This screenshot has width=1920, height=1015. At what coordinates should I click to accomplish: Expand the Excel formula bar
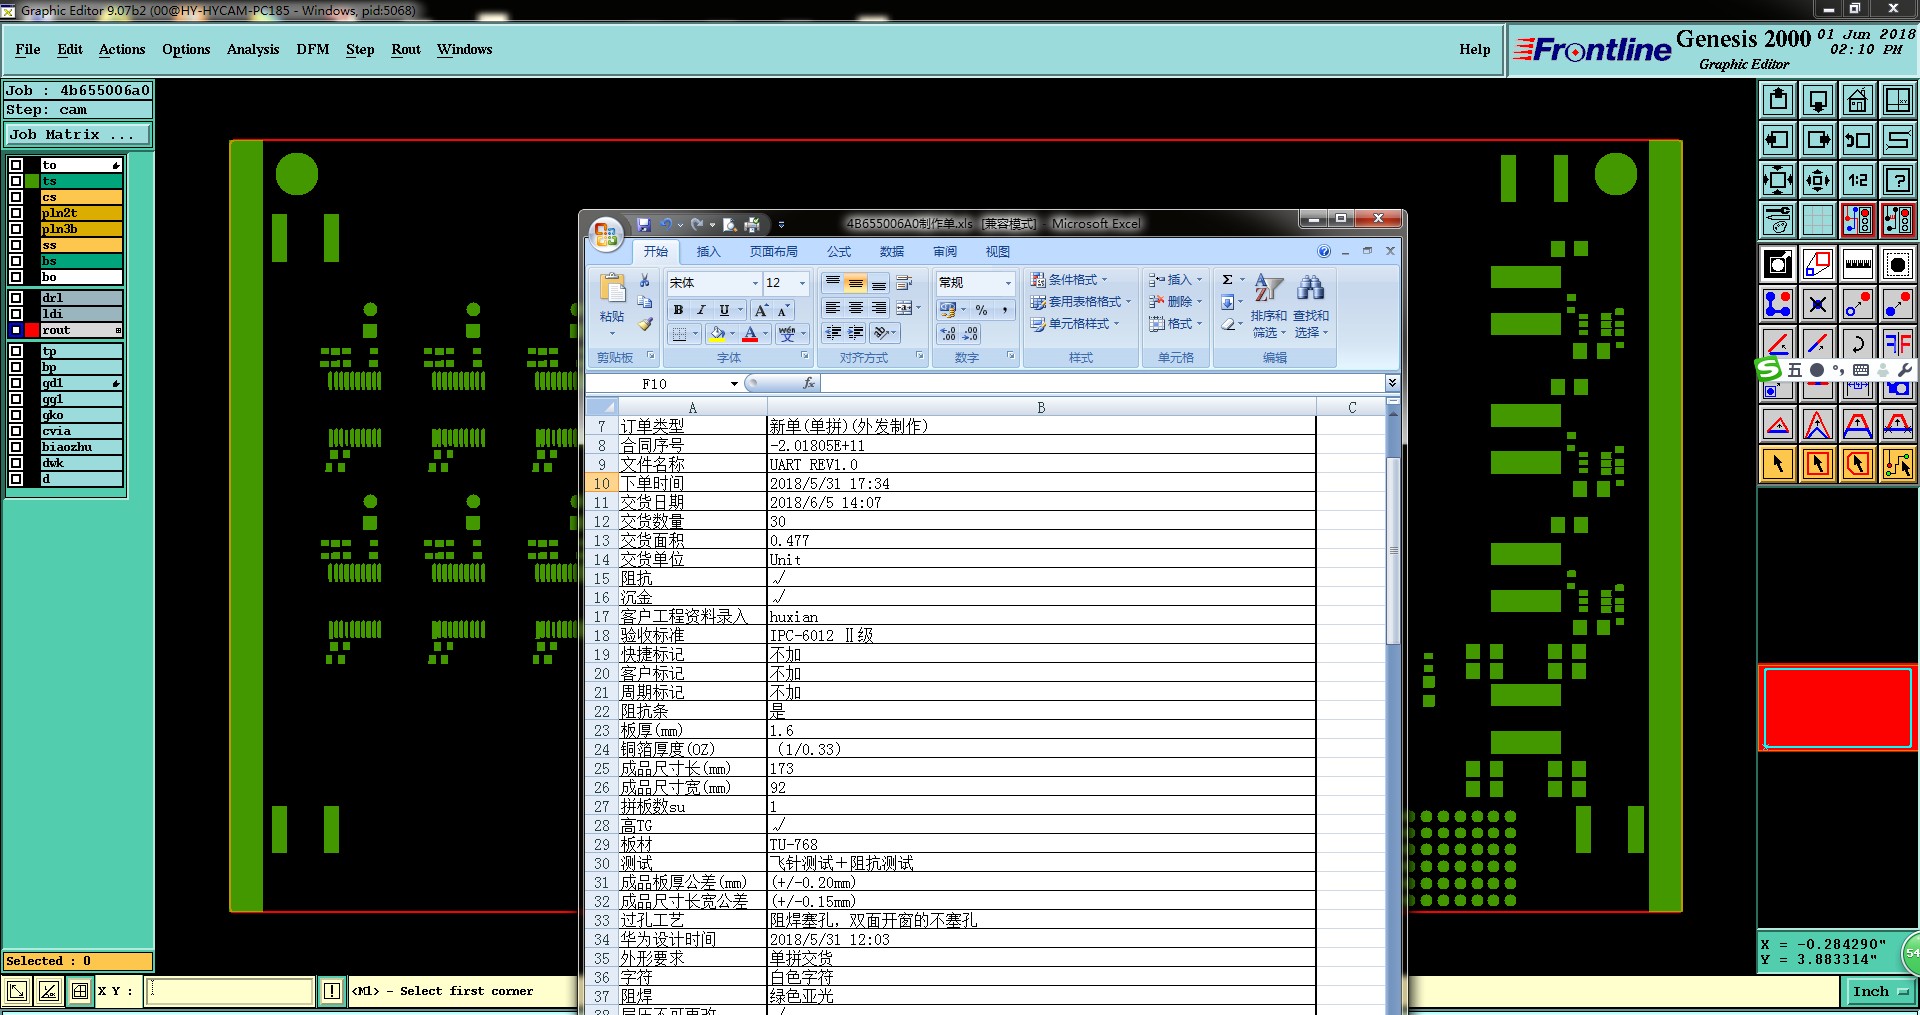pyautogui.click(x=1392, y=383)
